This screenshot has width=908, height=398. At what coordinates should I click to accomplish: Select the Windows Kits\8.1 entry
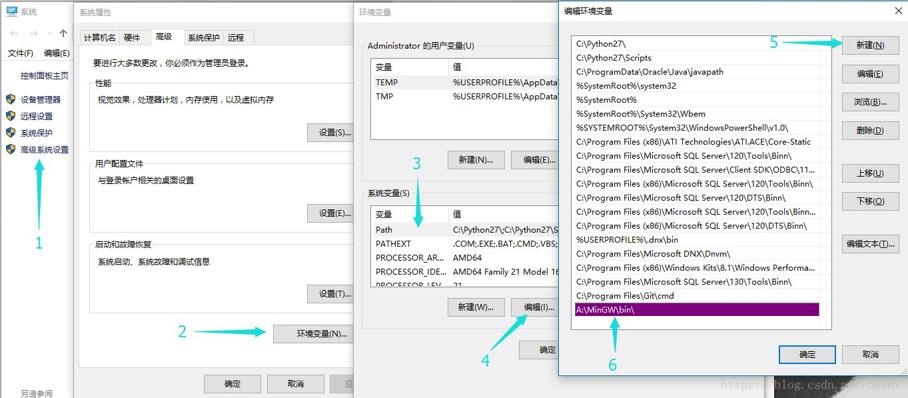pyautogui.click(x=697, y=268)
